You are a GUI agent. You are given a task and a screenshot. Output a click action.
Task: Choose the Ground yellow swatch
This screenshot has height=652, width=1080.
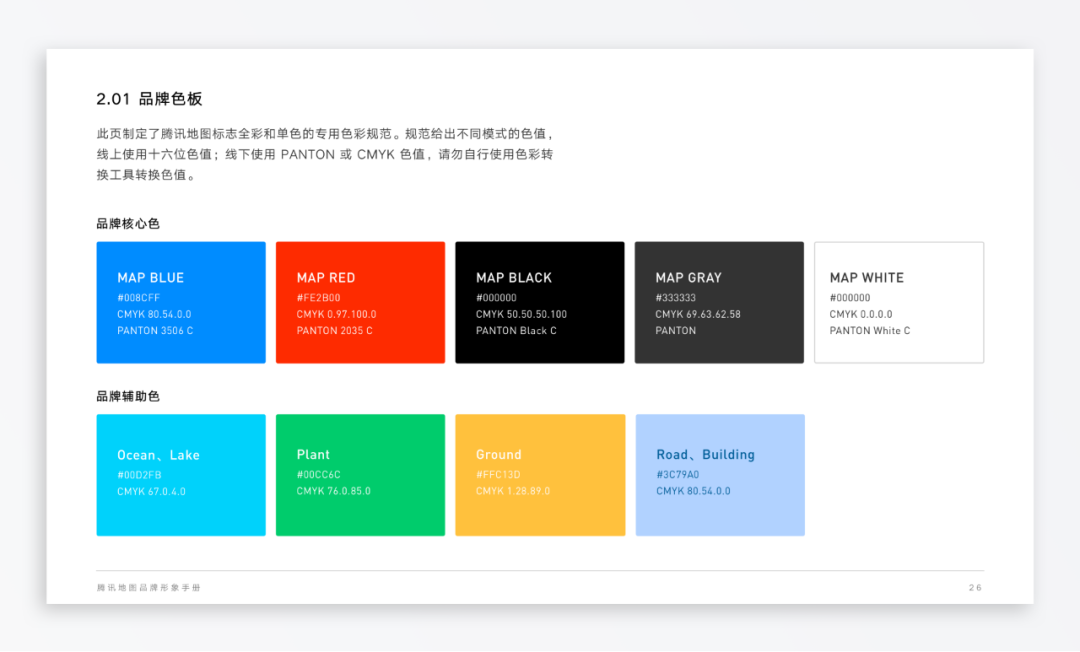(540, 475)
